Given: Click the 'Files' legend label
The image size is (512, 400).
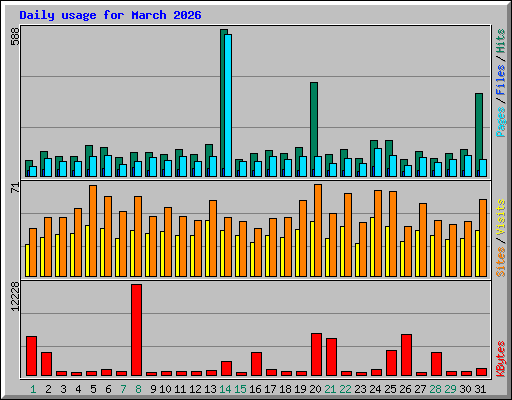Looking at the screenshot, I should click(x=500, y=80).
